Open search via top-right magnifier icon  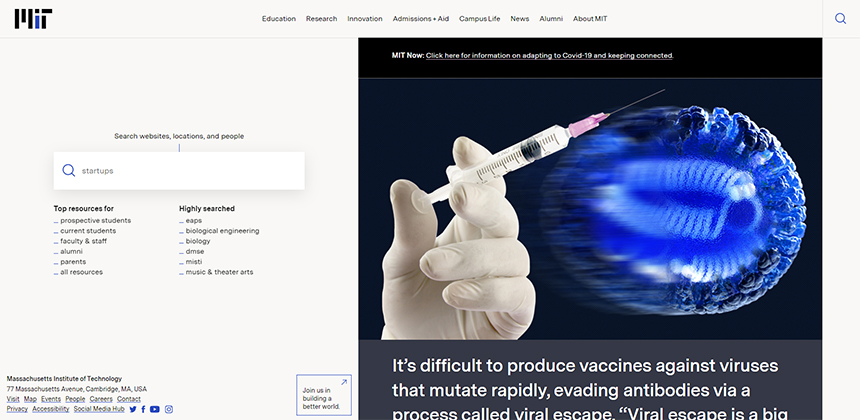point(840,19)
